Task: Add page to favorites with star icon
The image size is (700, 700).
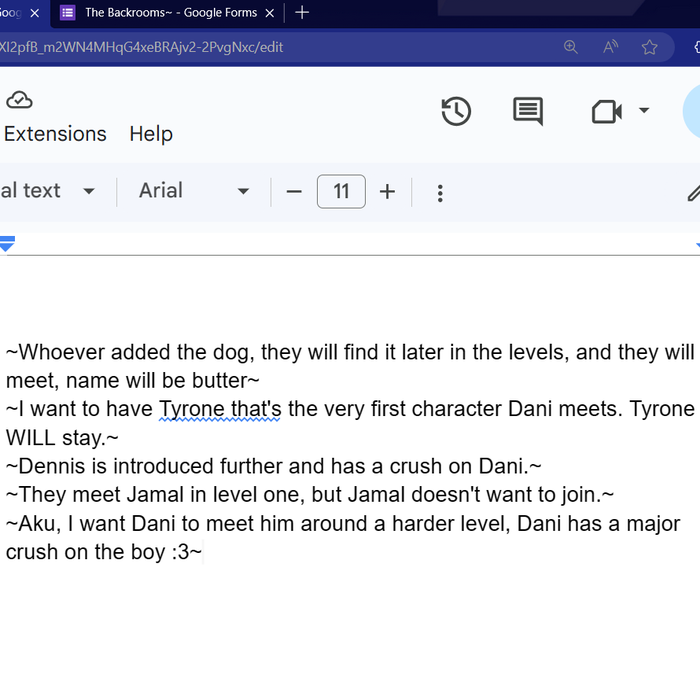Action: [x=649, y=47]
